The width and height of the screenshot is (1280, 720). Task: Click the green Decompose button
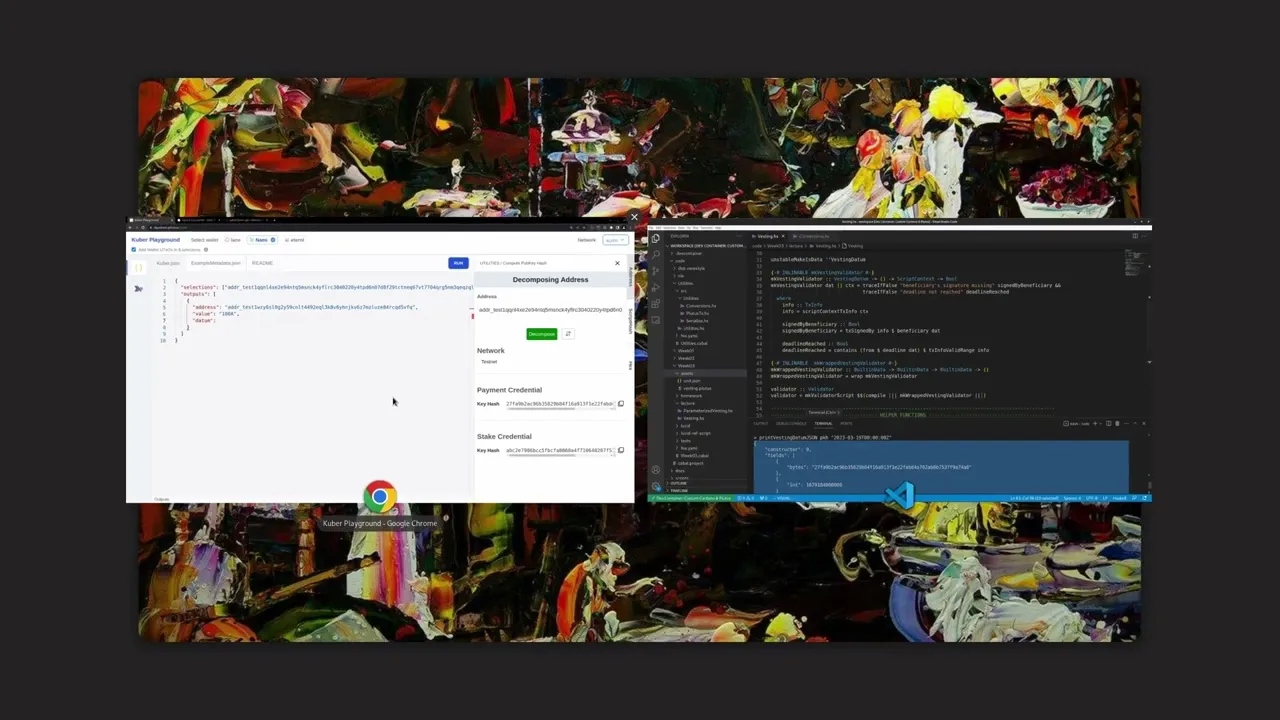point(541,334)
